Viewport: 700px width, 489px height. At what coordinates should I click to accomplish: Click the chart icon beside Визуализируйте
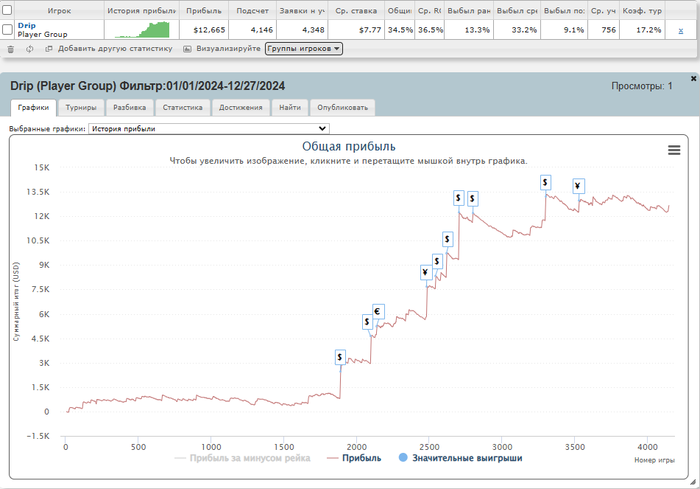point(188,49)
